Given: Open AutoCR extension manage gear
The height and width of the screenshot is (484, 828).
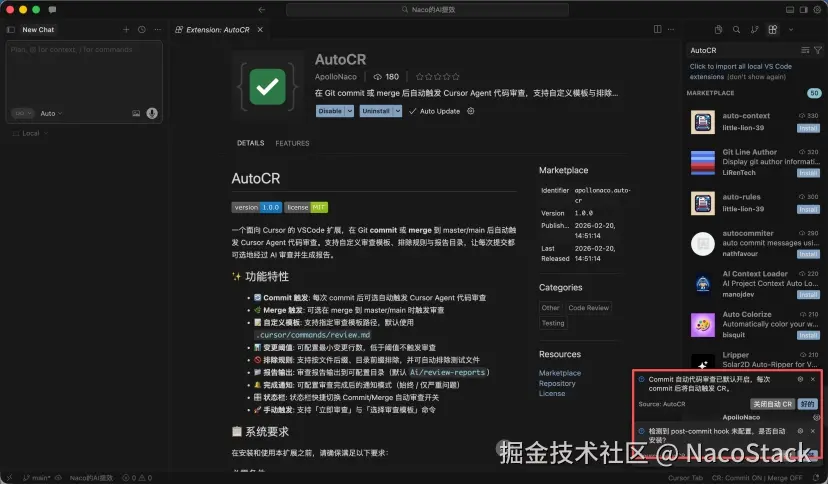Looking at the screenshot, I should coord(471,111).
